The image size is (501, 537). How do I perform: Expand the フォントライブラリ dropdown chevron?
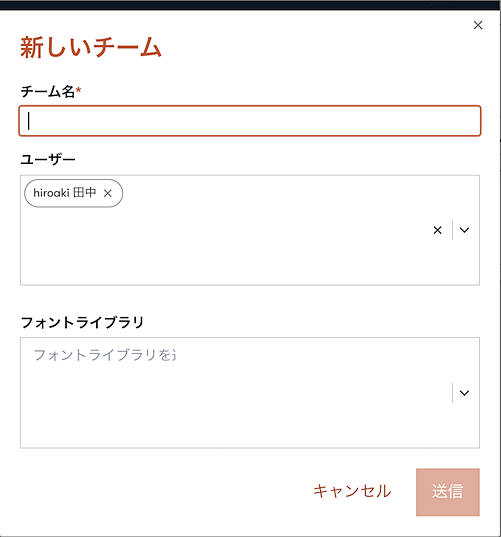464,393
